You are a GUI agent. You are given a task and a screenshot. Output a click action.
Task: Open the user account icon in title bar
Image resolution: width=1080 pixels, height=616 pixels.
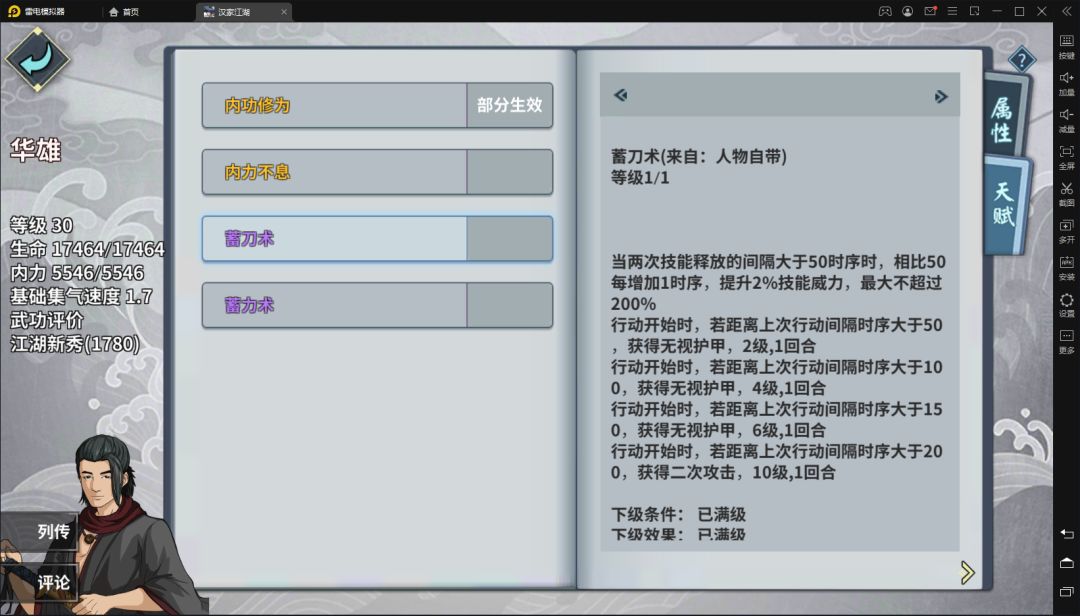coord(908,11)
